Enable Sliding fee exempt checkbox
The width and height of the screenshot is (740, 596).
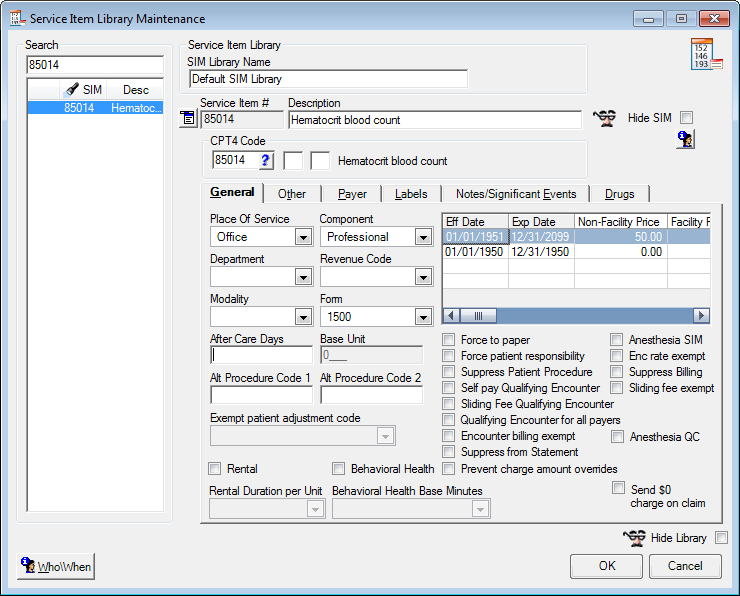(x=616, y=388)
